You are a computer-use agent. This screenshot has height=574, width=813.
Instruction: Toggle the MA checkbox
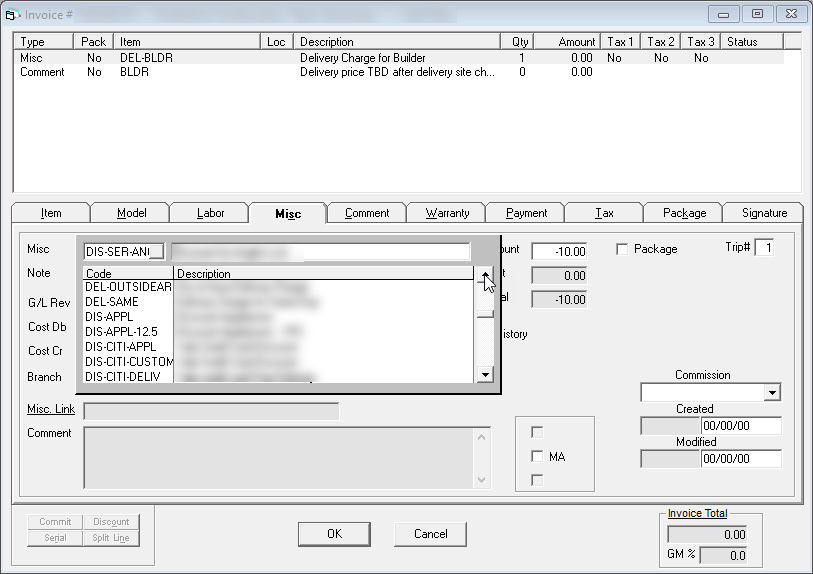tap(538, 456)
